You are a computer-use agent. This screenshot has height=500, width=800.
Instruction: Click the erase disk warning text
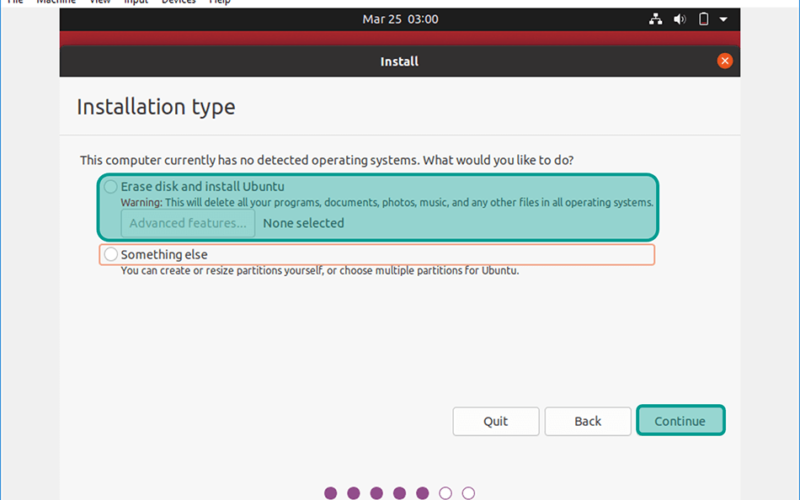[x=387, y=202]
